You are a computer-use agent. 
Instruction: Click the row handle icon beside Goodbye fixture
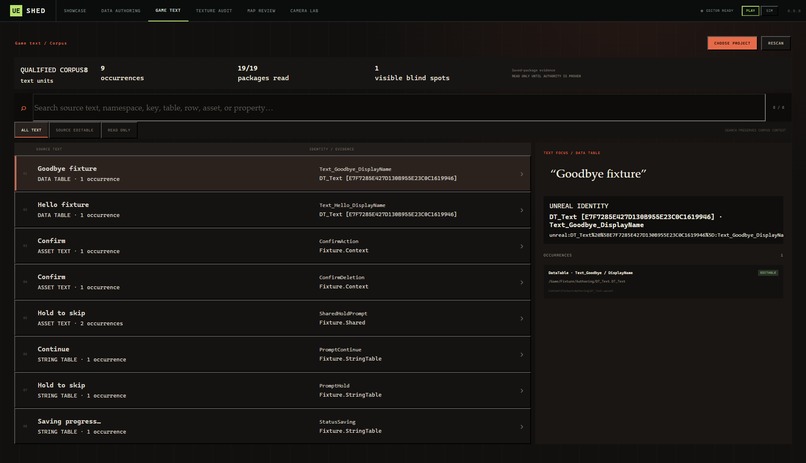point(25,174)
